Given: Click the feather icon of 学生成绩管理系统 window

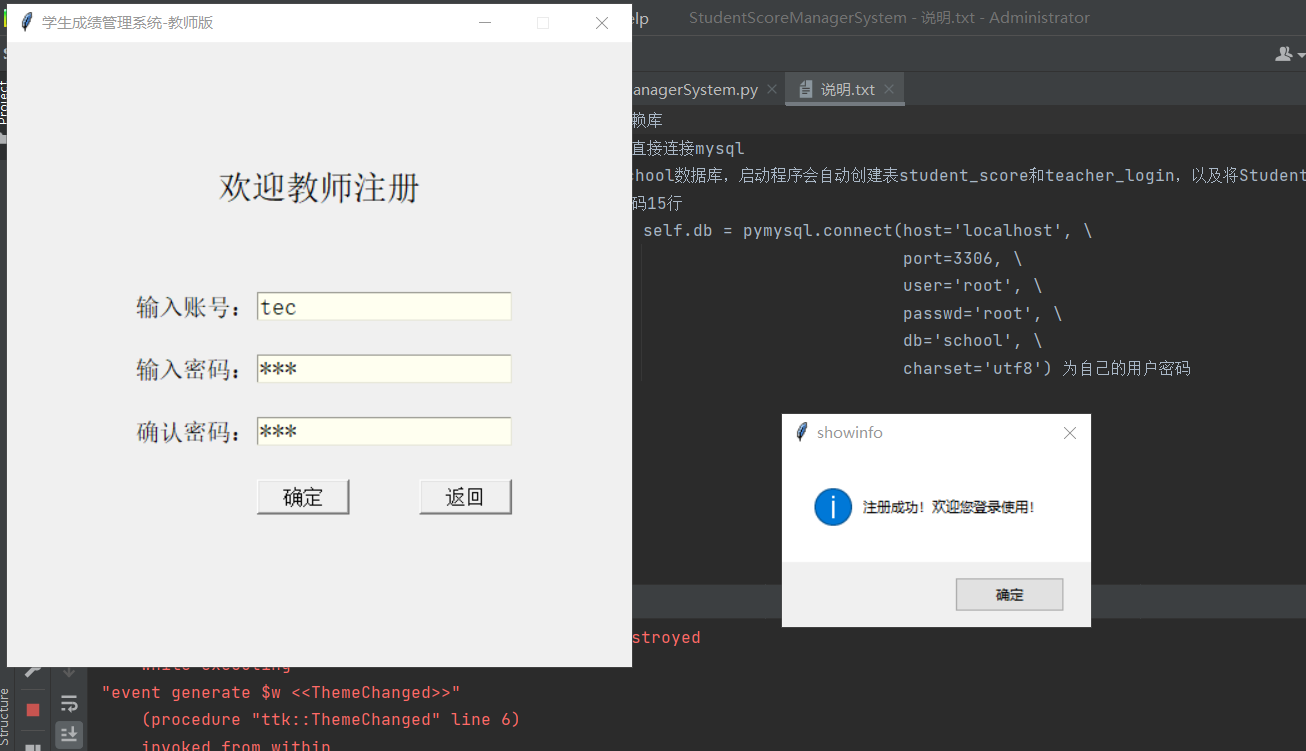Looking at the screenshot, I should (27, 22).
